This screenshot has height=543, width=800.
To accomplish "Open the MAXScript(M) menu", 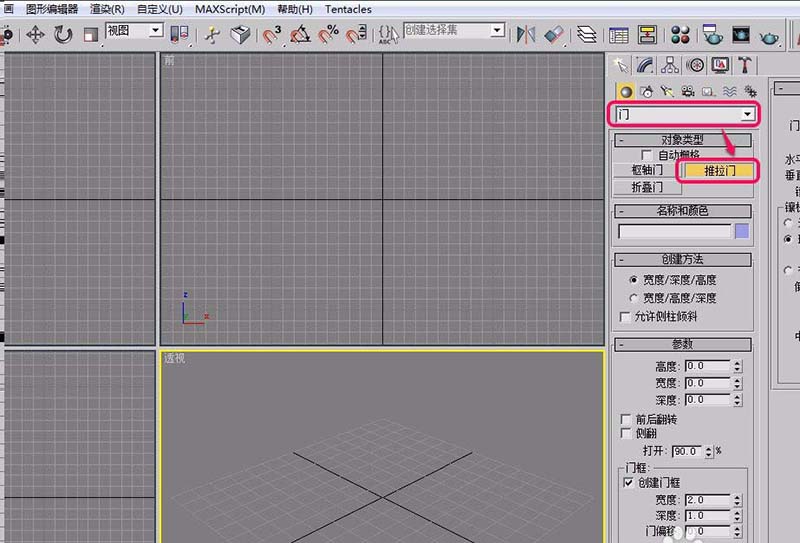I will coord(230,9).
